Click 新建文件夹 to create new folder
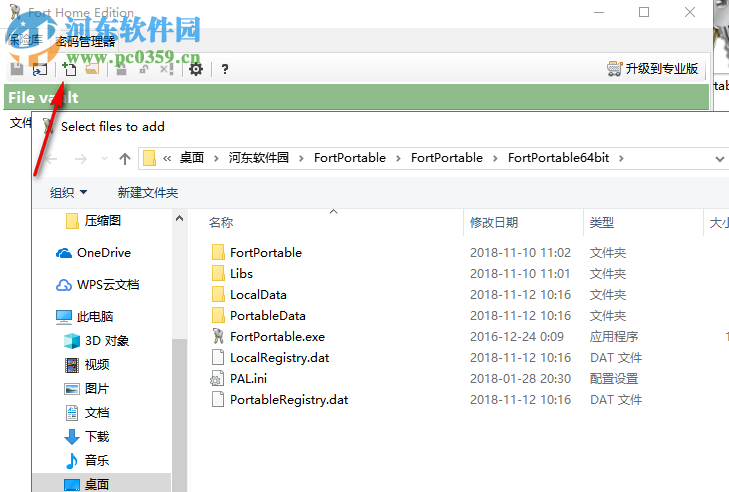Viewport: 729px width, 492px height. click(x=148, y=192)
